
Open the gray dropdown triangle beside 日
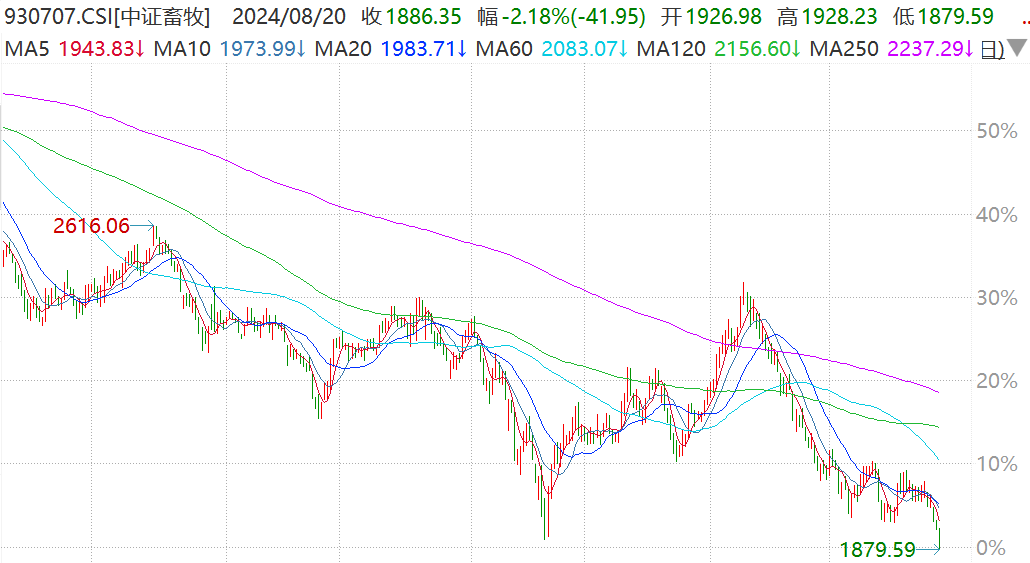[1016, 48]
